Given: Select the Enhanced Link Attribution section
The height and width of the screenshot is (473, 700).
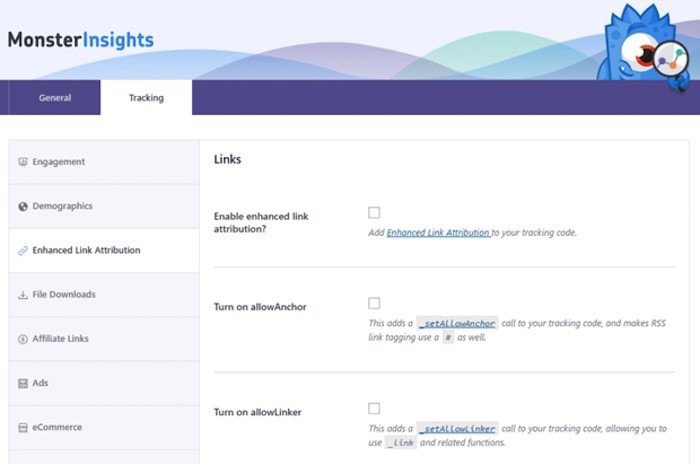Looking at the screenshot, I should [104, 250].
